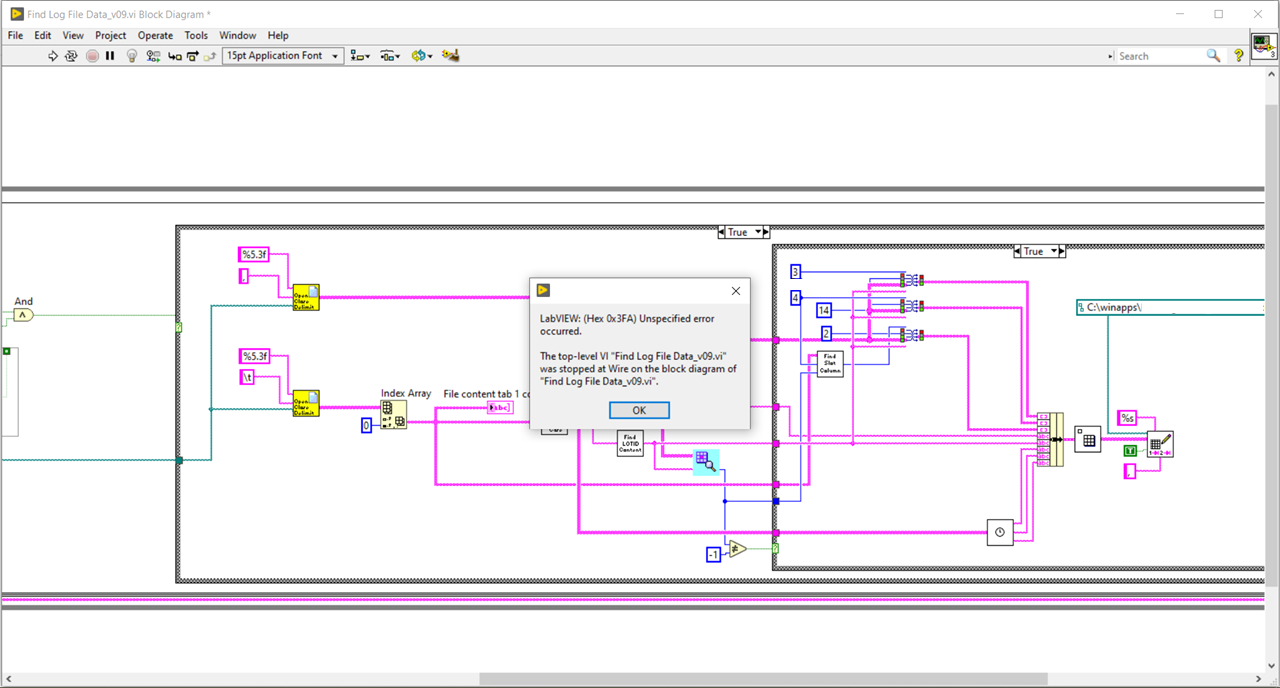Select the upper Open Delimited file node
This screenshot has width=1280, height=688.
(x=306, y=297)
